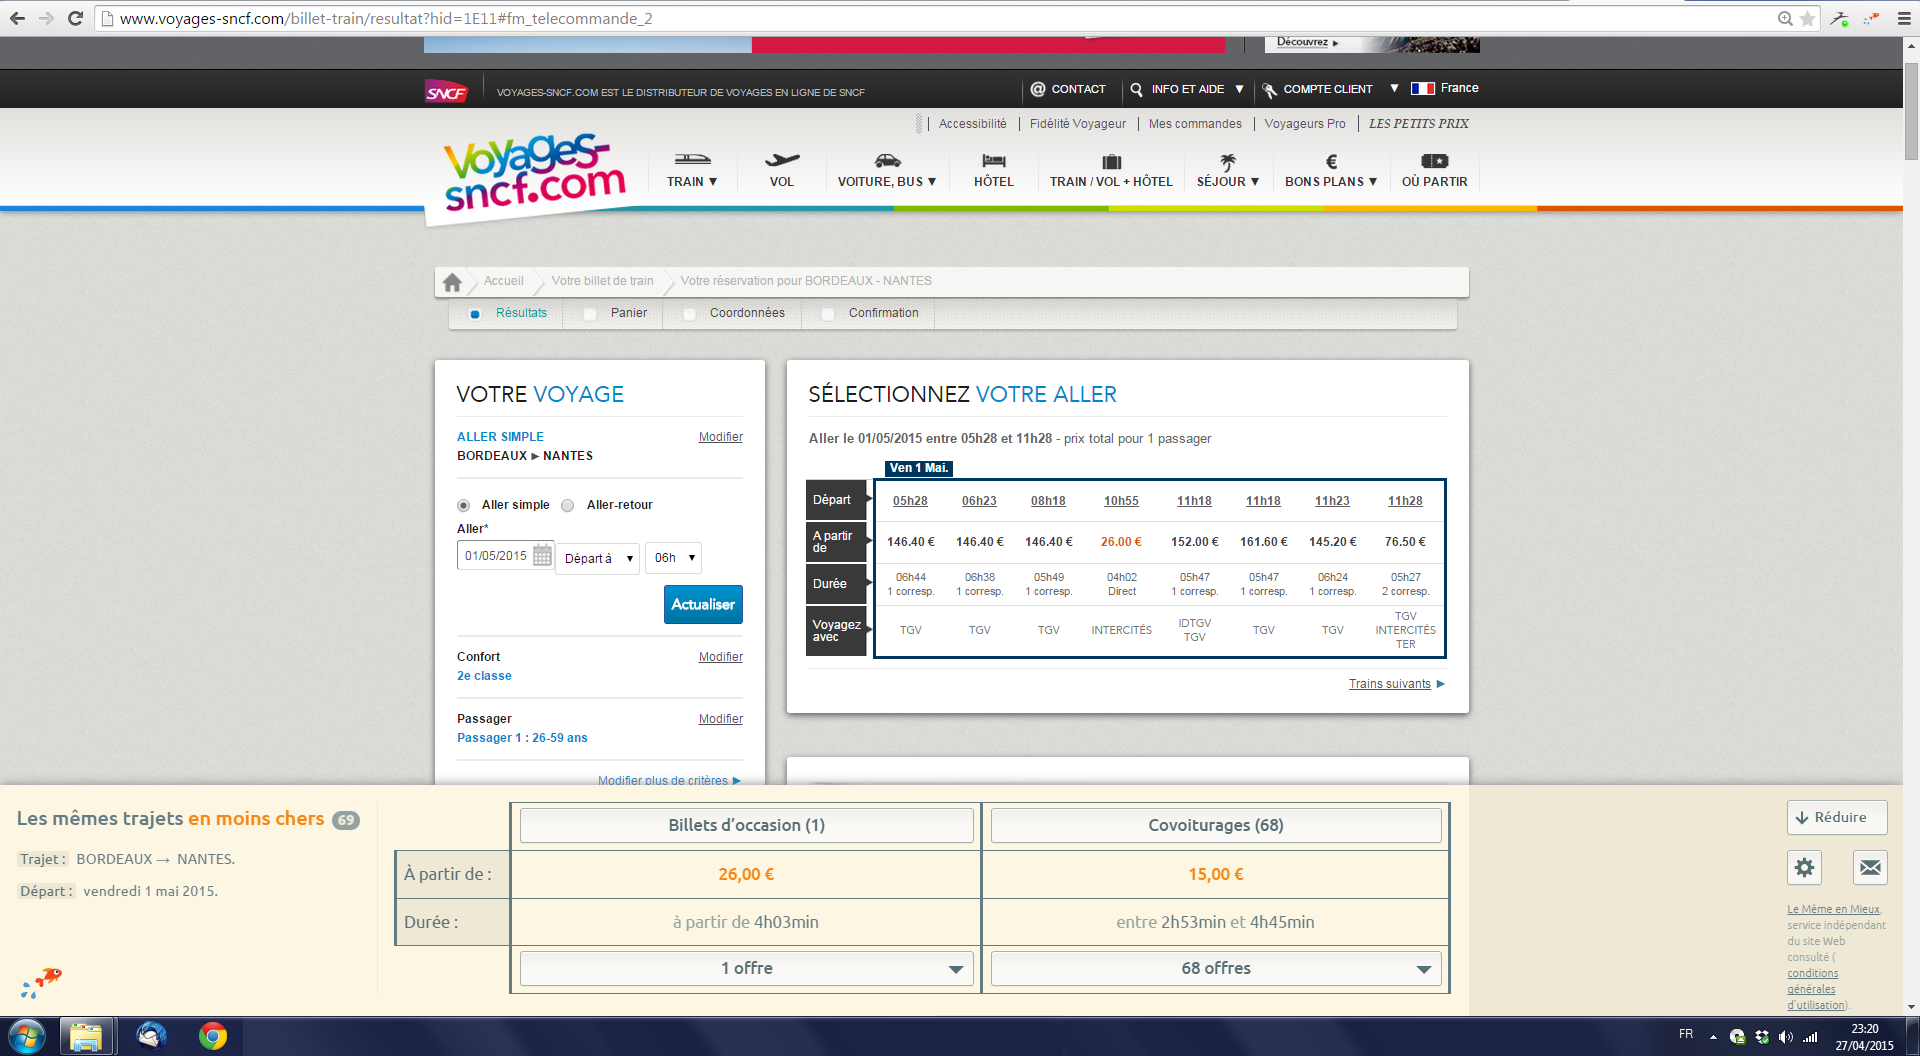Click the magnifier icon beside INFO ET AIDE
This screenshot has height=1056, width=1920.
(1136, 89)
